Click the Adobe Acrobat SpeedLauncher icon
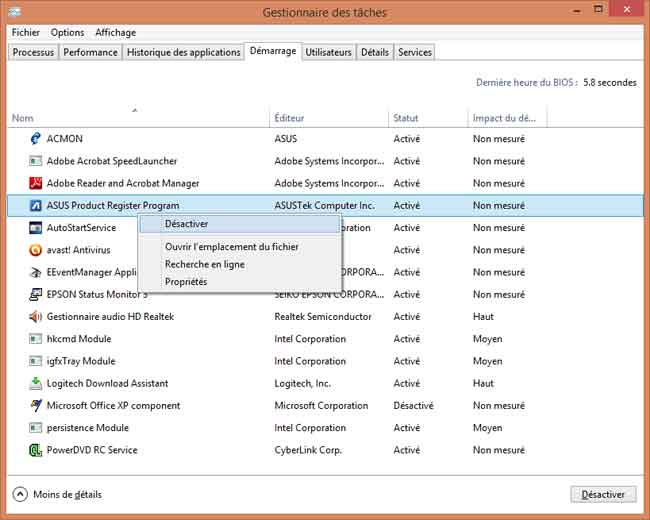Viewport: 650px width, 520px height. [x=36, y=161]
